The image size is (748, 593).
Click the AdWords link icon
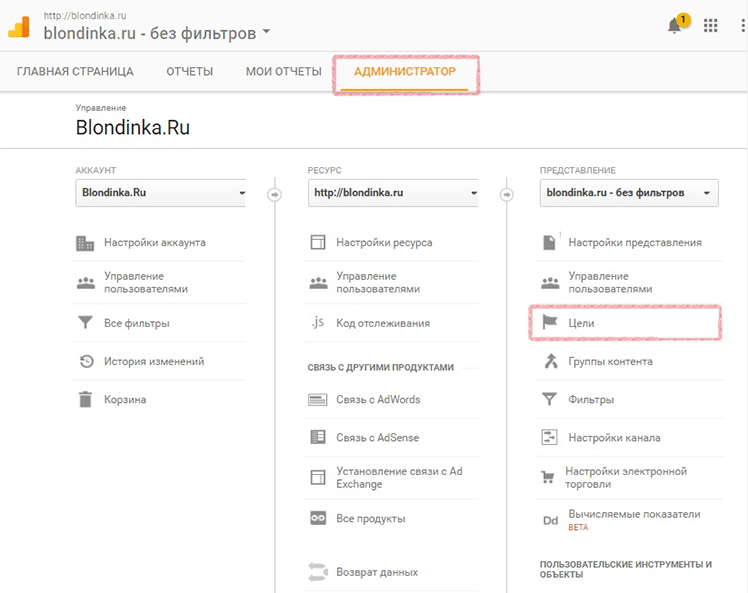(x=318, y=399)
